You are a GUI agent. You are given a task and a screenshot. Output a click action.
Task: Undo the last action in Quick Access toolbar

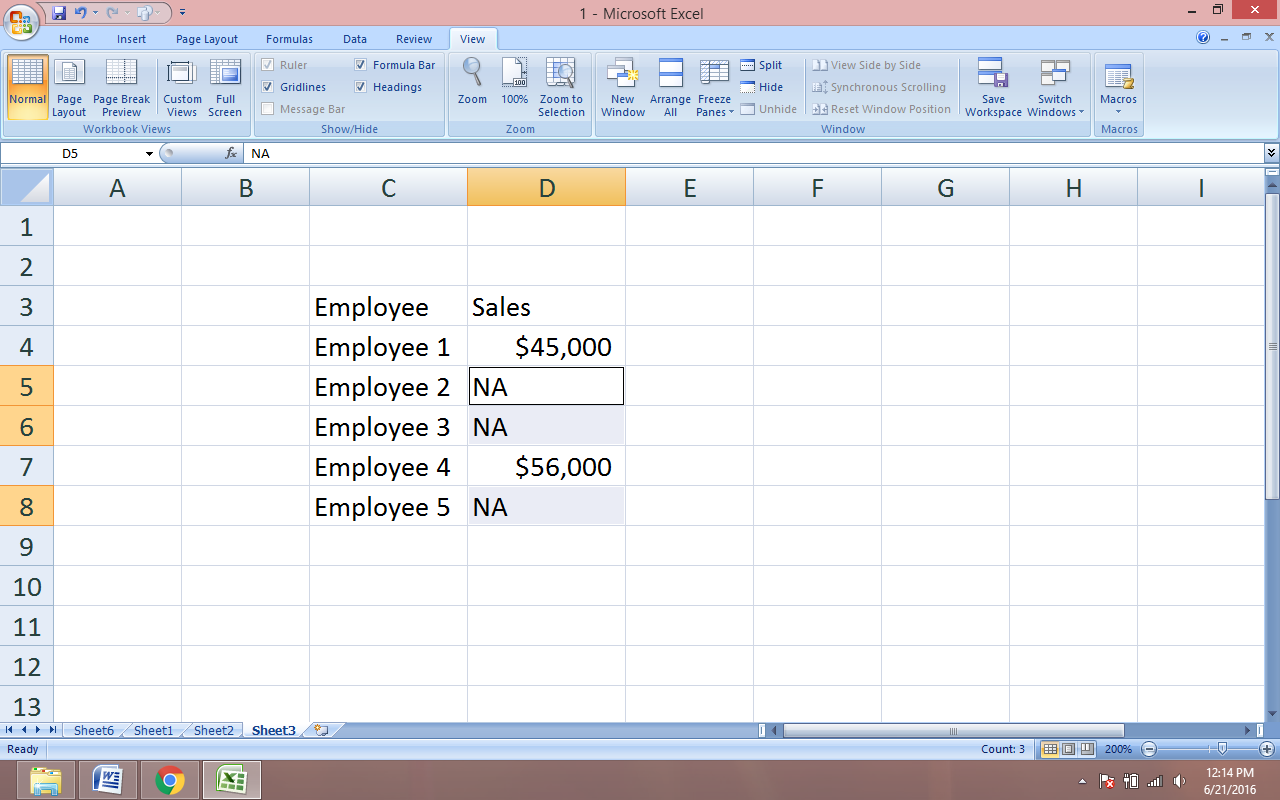(x=80, y=13)
